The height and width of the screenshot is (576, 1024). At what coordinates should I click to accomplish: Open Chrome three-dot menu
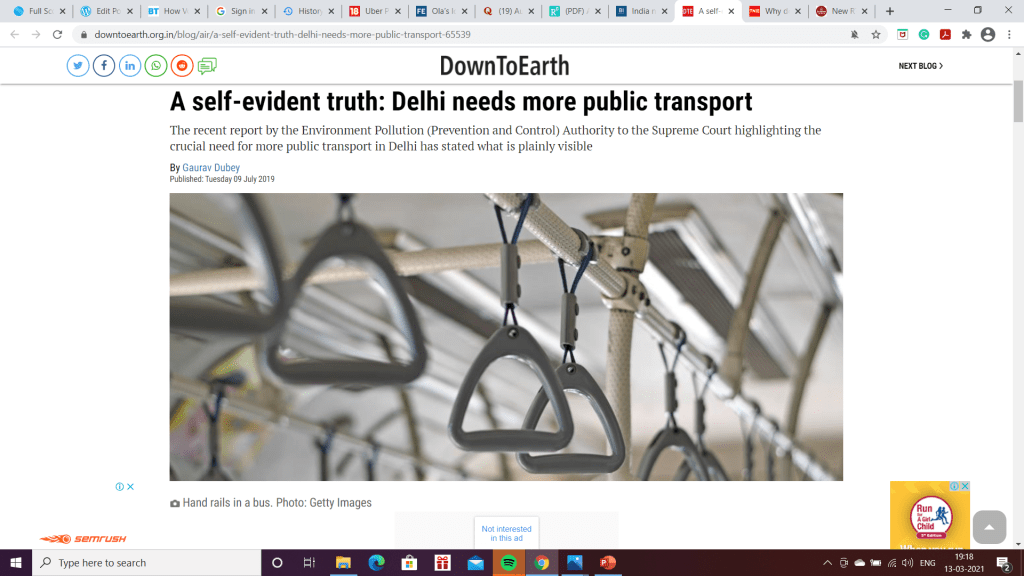tap(1010, 35)
